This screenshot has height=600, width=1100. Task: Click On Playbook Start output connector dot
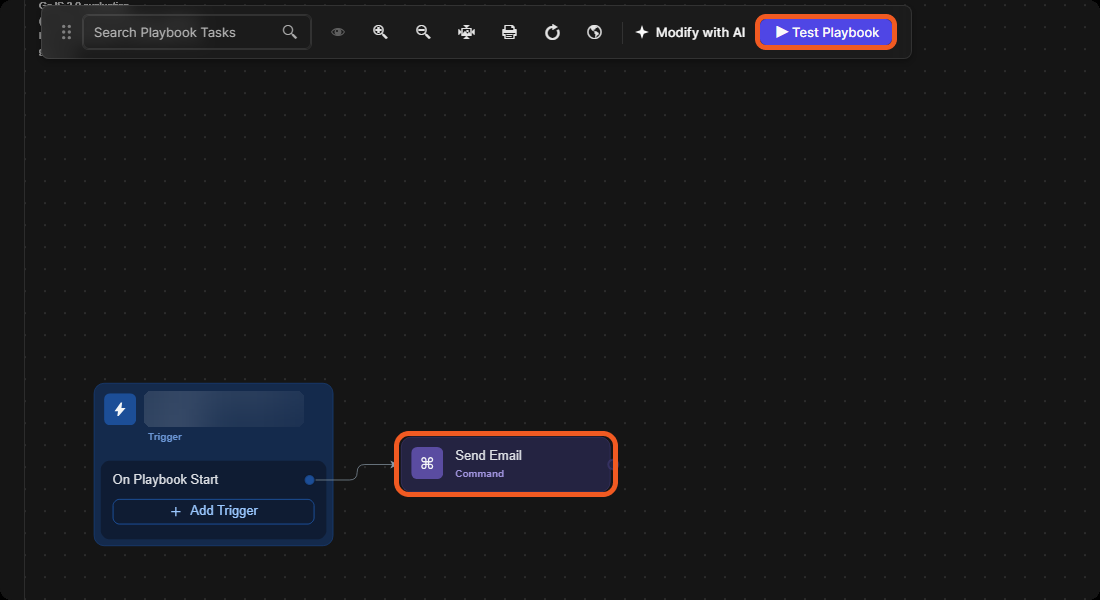pyautogui.click(x=309, y=480)
